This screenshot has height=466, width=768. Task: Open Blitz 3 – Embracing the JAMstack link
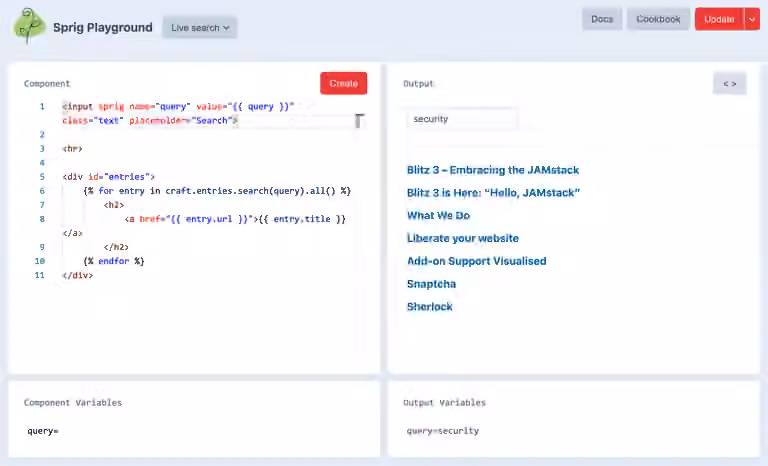coord(493,170)
